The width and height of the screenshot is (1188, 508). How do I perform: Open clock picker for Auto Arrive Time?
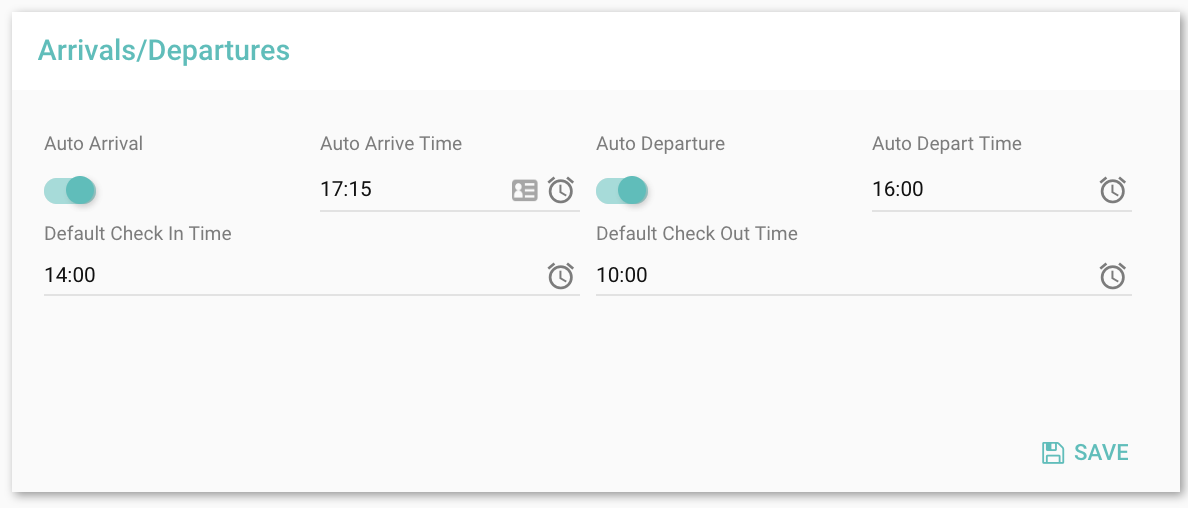point(561,190)
